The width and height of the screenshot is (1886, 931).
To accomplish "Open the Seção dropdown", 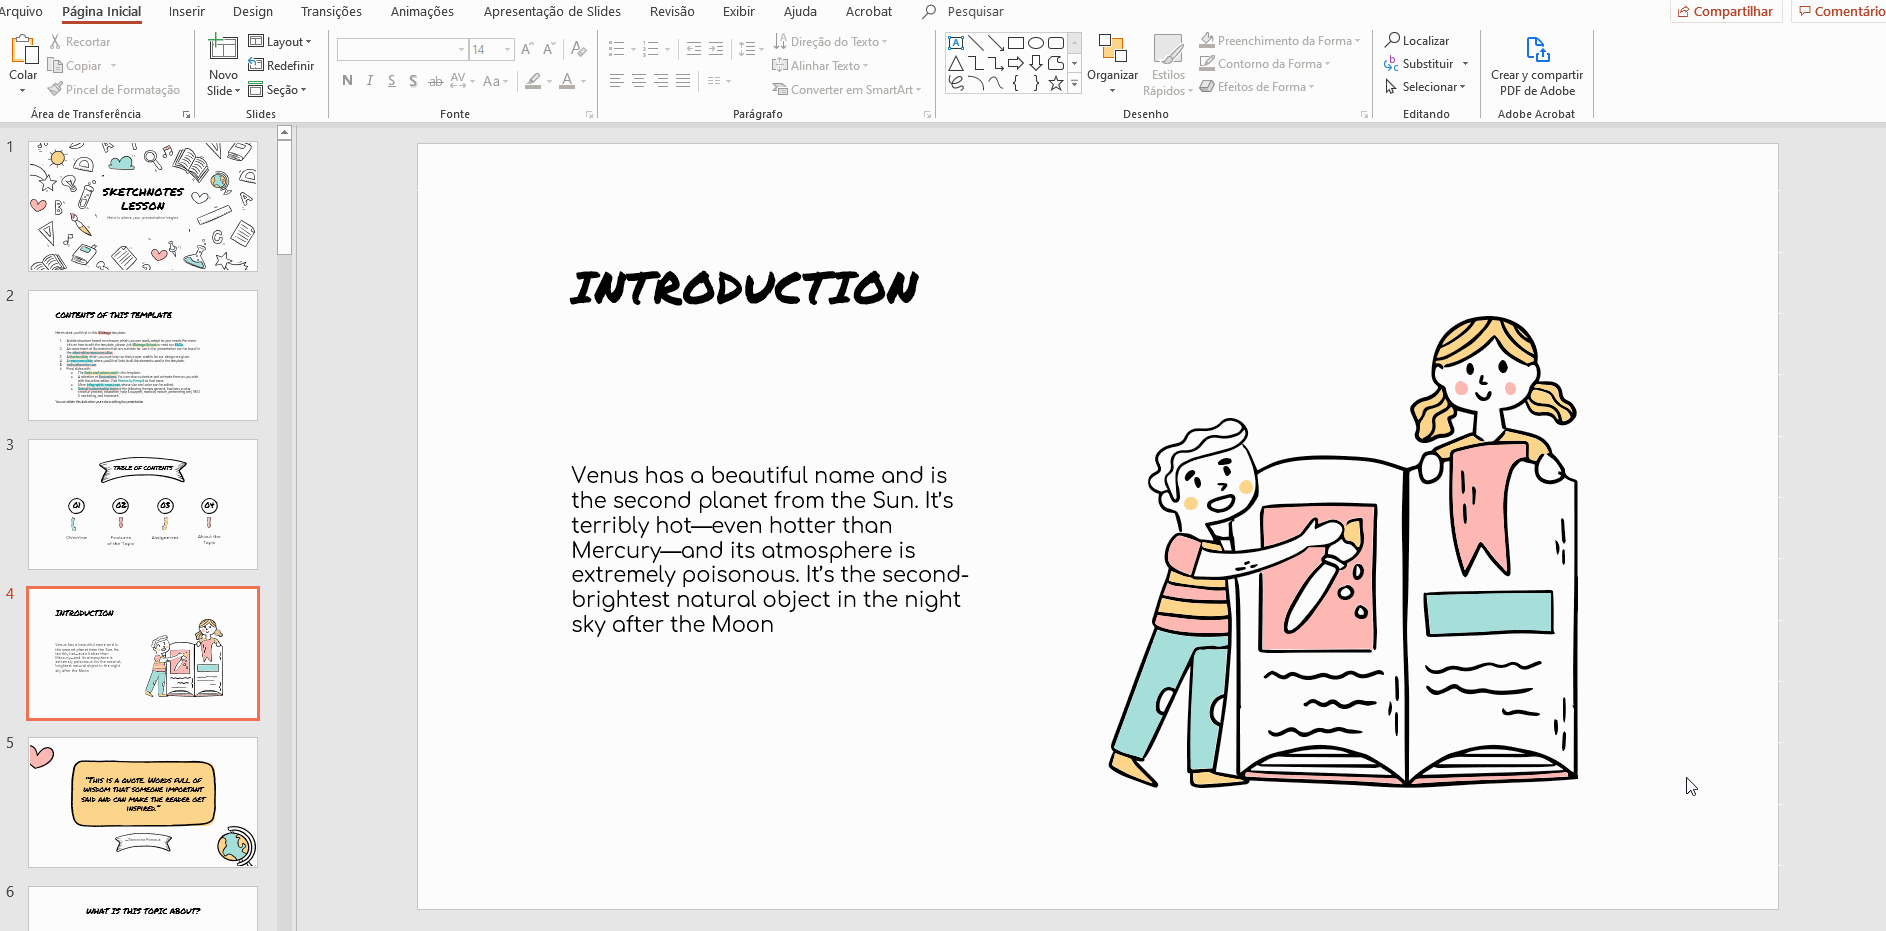I will (x=278, y=90).
